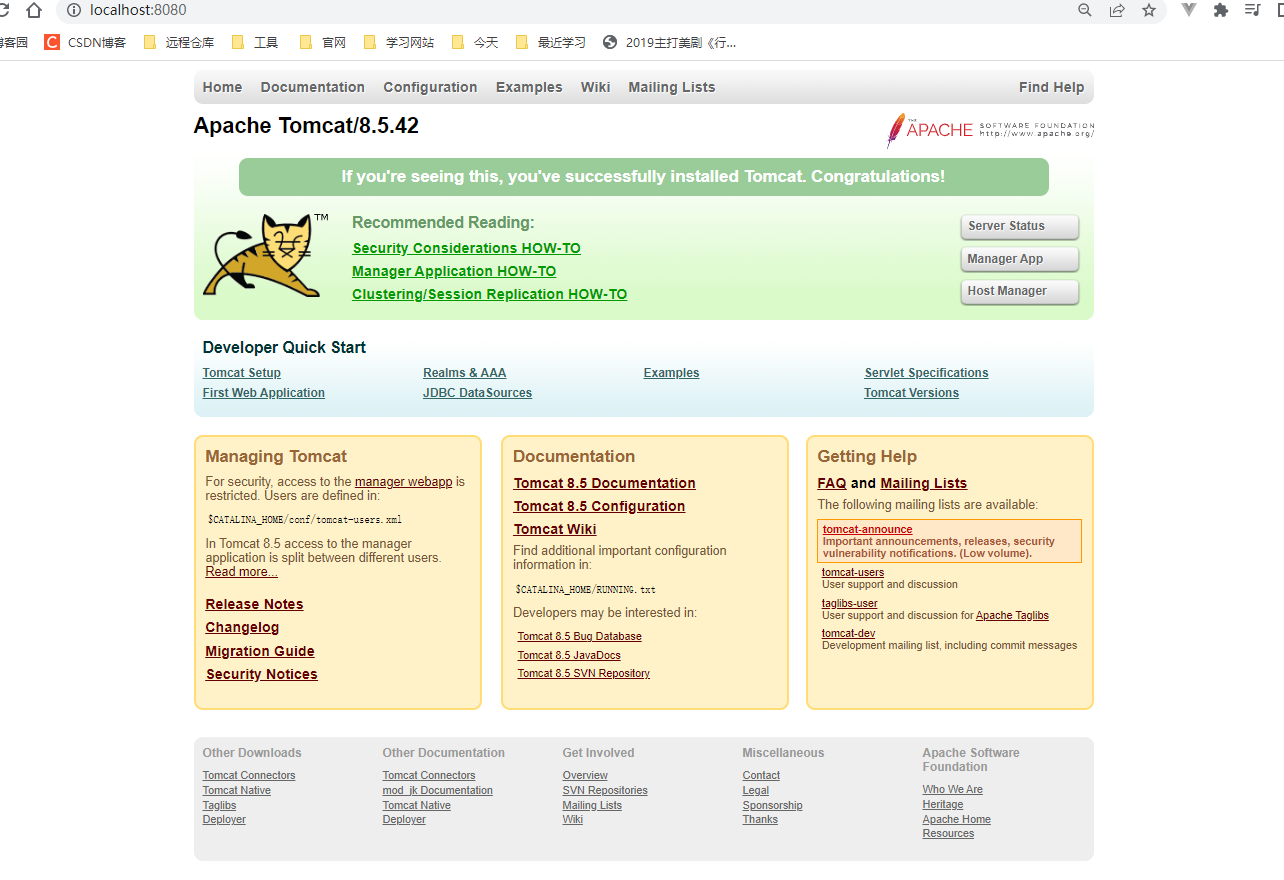Open the Apache Home footer link

(957, 820)
